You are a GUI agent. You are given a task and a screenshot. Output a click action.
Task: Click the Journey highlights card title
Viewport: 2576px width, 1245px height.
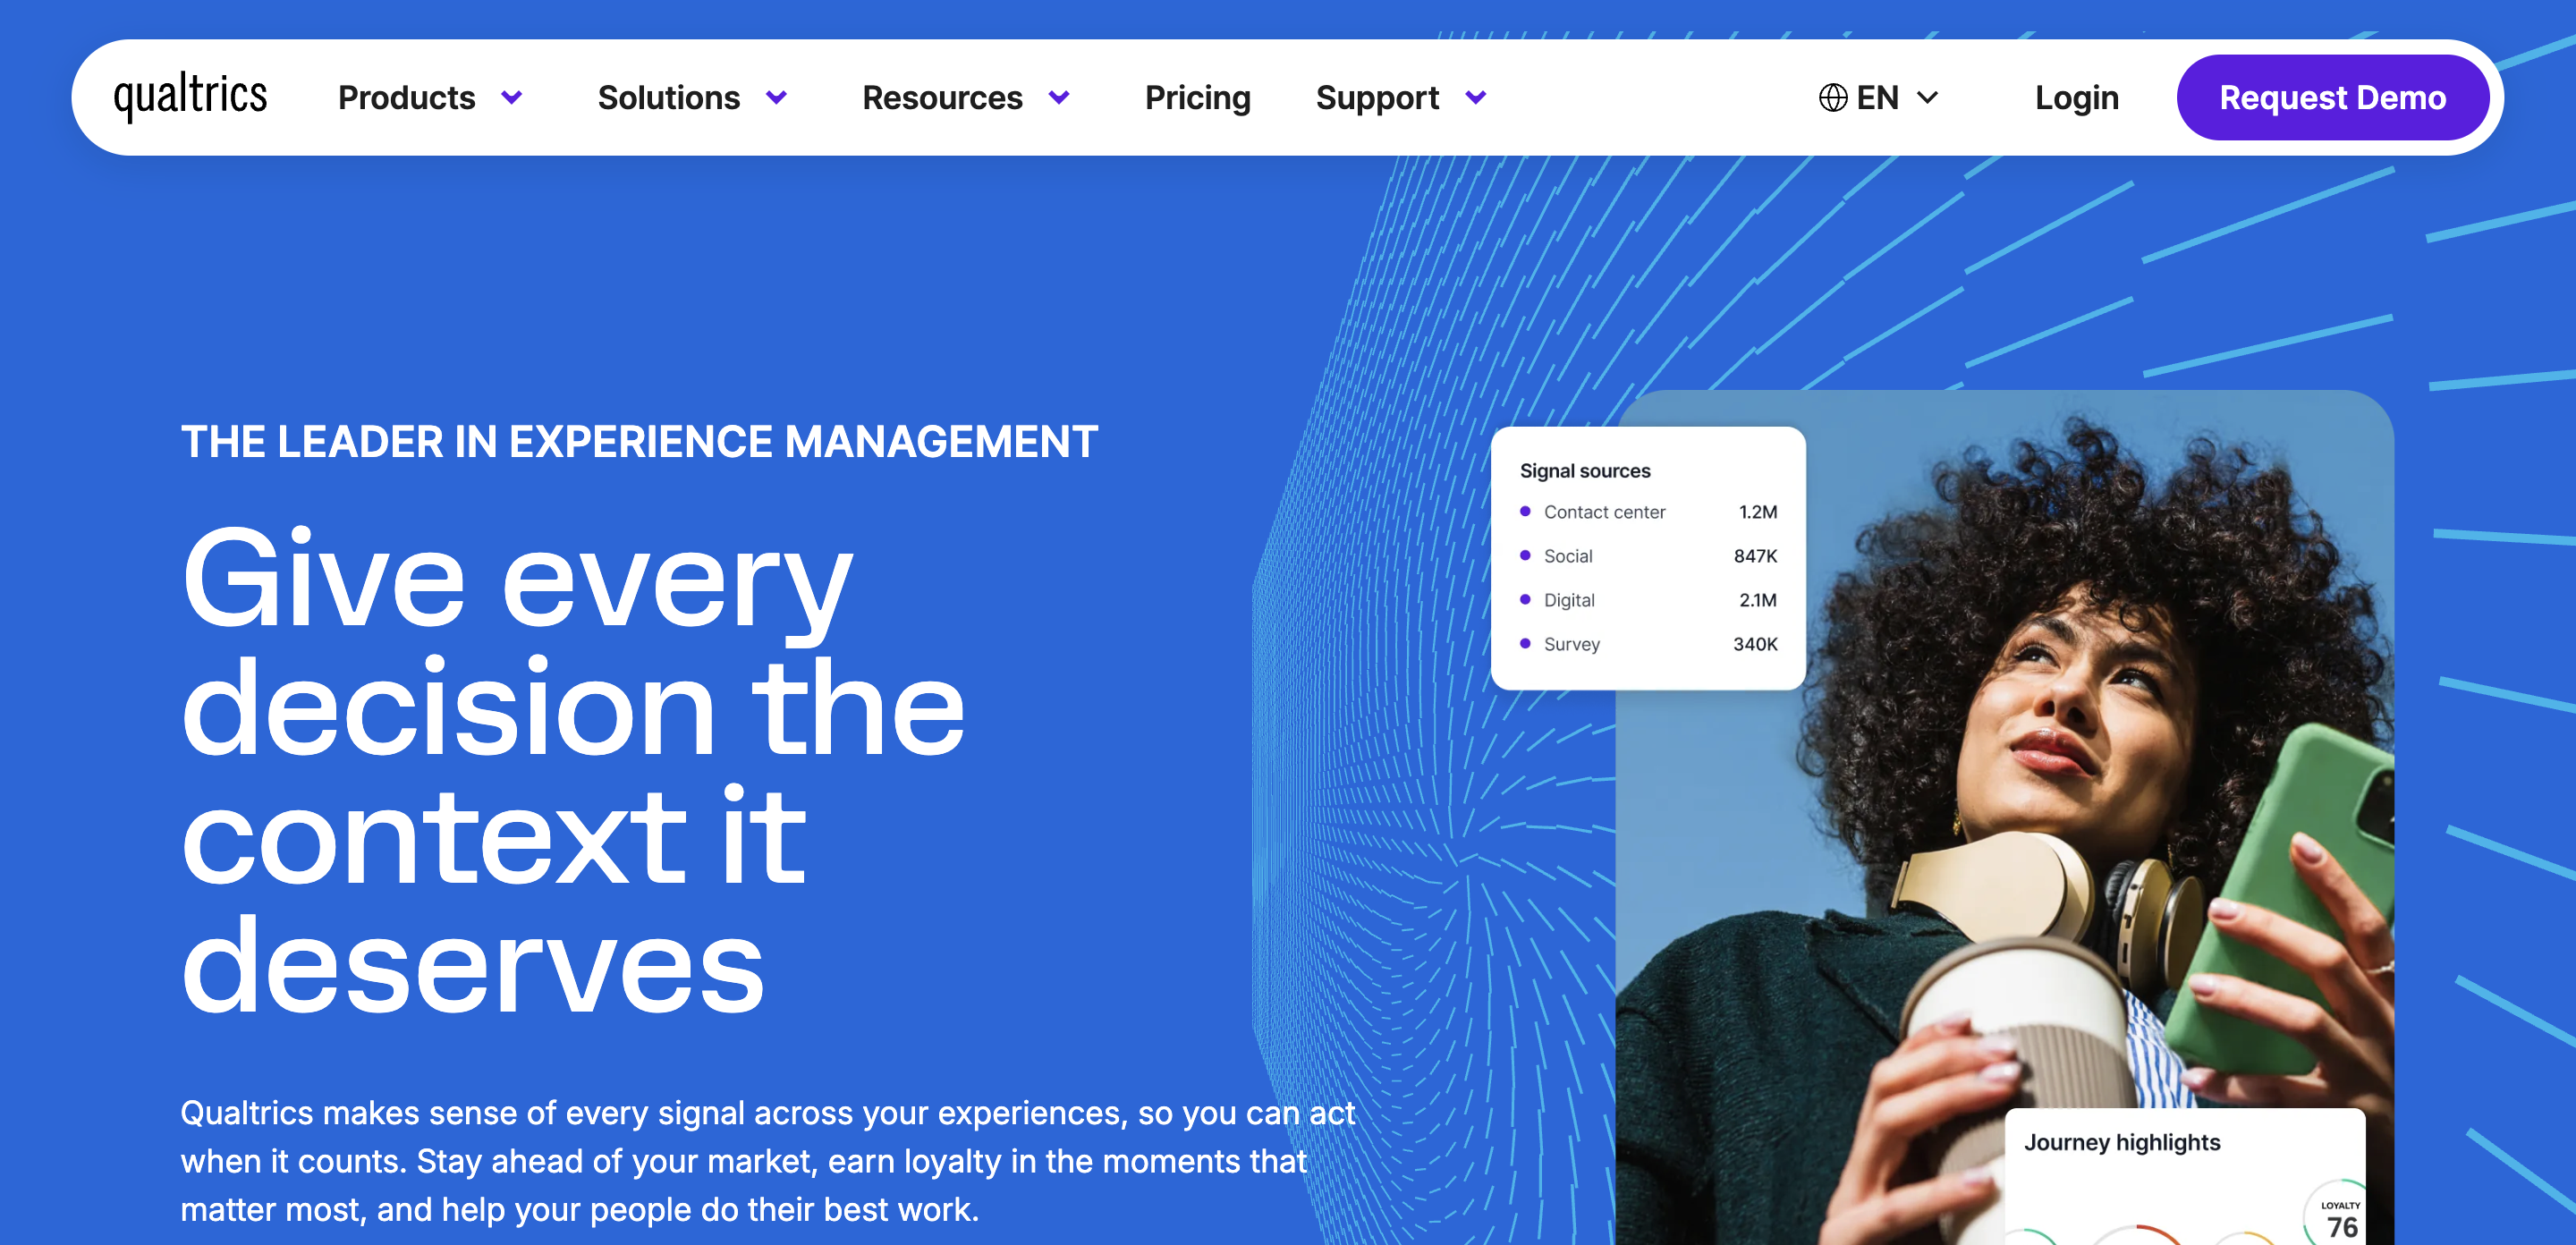pyautogui.click(x=2121, y=1142)
